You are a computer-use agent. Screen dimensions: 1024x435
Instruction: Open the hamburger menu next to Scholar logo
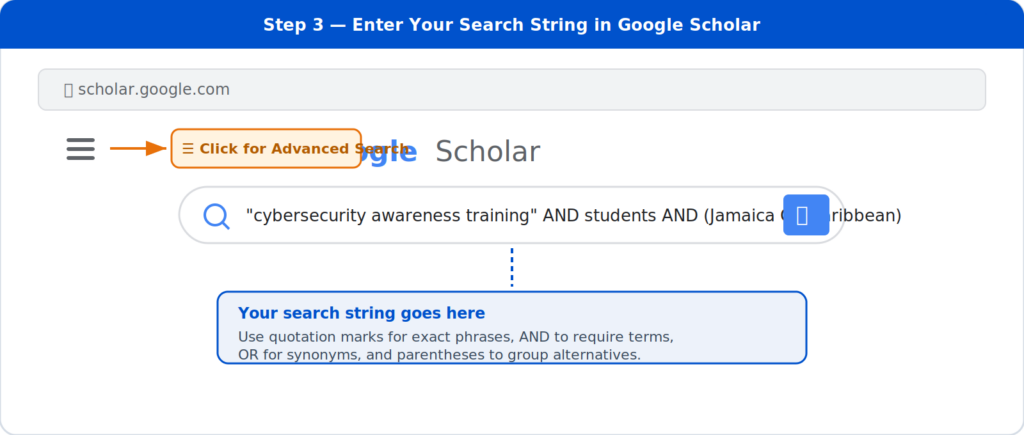click(x=81, y=149)
